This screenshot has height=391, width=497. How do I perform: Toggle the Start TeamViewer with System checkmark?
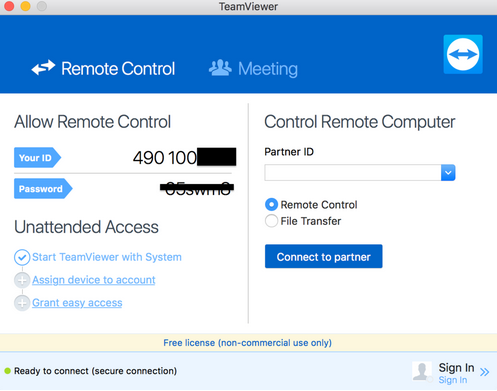tap(22, 257)
